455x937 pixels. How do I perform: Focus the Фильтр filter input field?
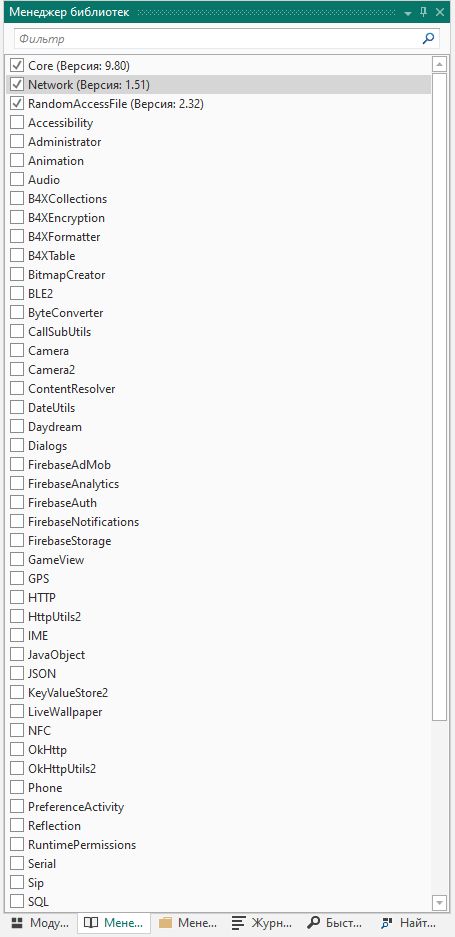[218, 39]
